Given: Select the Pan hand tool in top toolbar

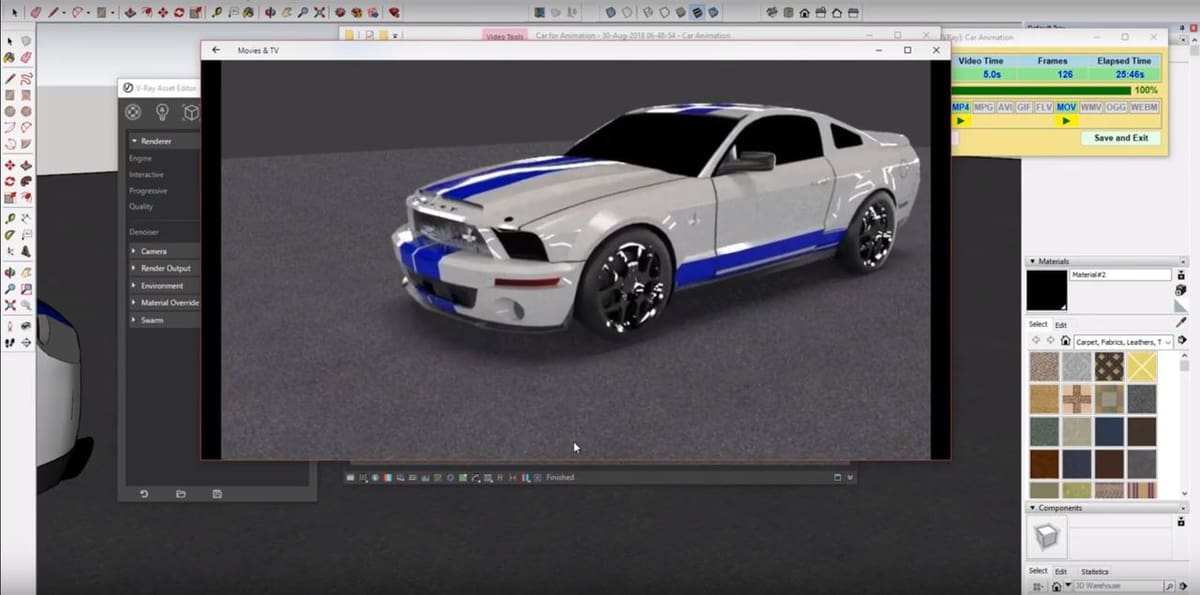Looking at the screenshot, I should (287, 13).
